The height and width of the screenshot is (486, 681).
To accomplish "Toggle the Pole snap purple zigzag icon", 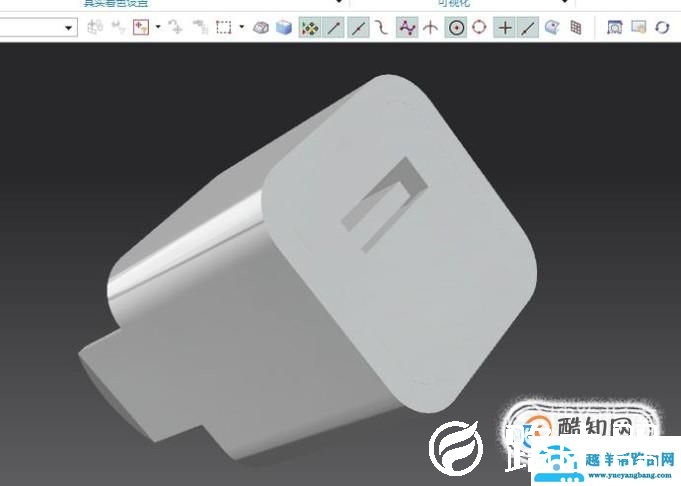I will pyautogui.click(x=407, y=28).
